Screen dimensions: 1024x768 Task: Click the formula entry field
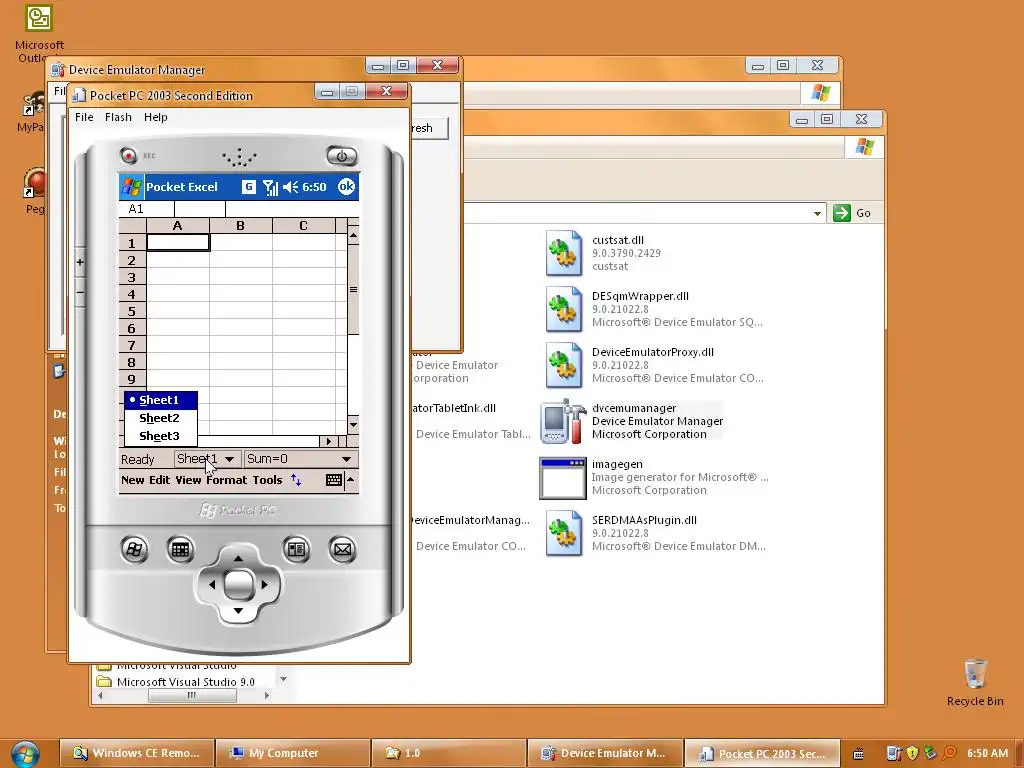pyautogui.click(x=291, y=209)
